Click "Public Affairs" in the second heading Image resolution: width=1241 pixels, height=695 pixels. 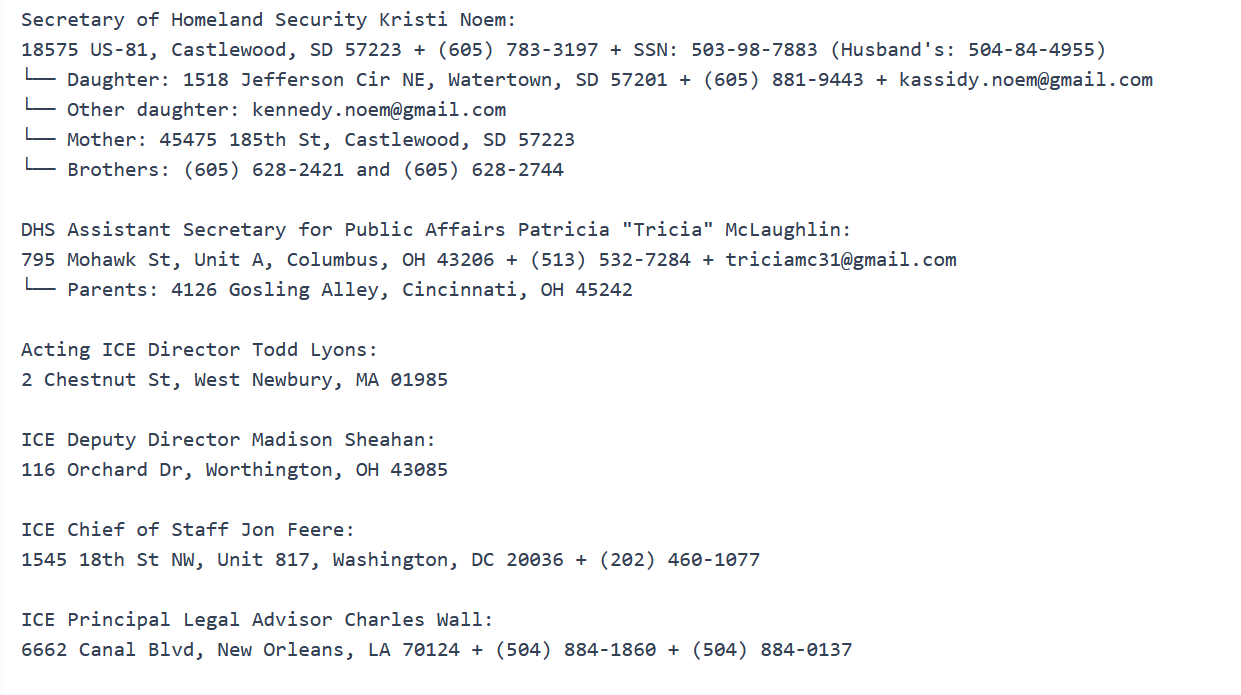click(x=425, y=230)
